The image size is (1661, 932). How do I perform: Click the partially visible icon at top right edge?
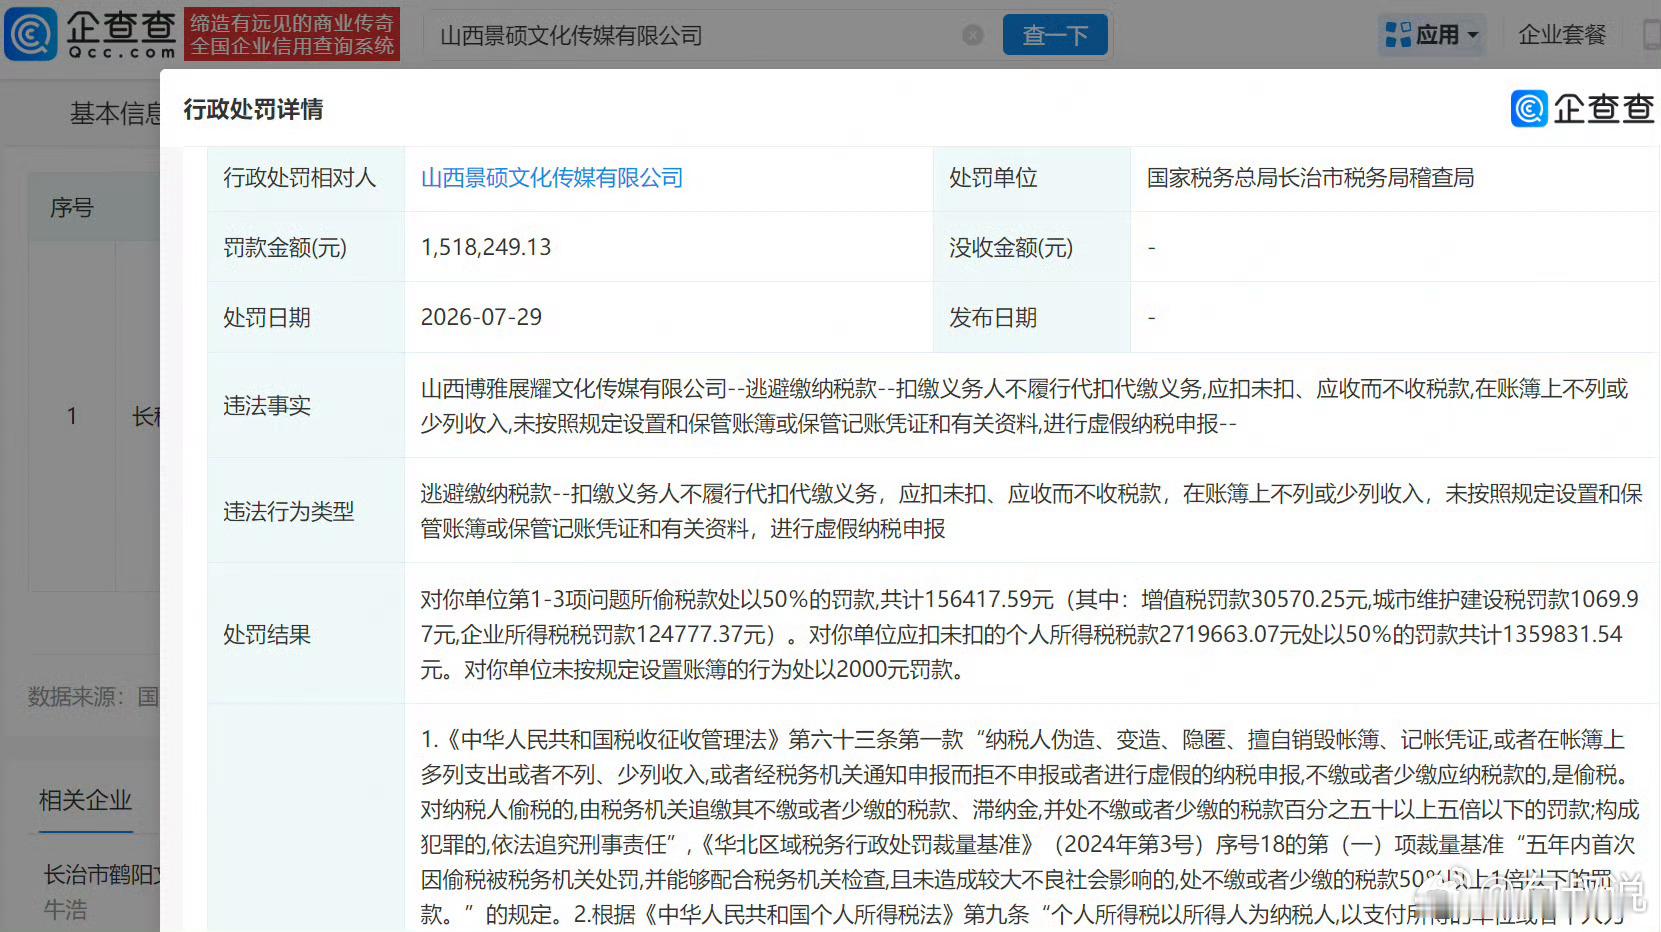(x=1652, y=35)
